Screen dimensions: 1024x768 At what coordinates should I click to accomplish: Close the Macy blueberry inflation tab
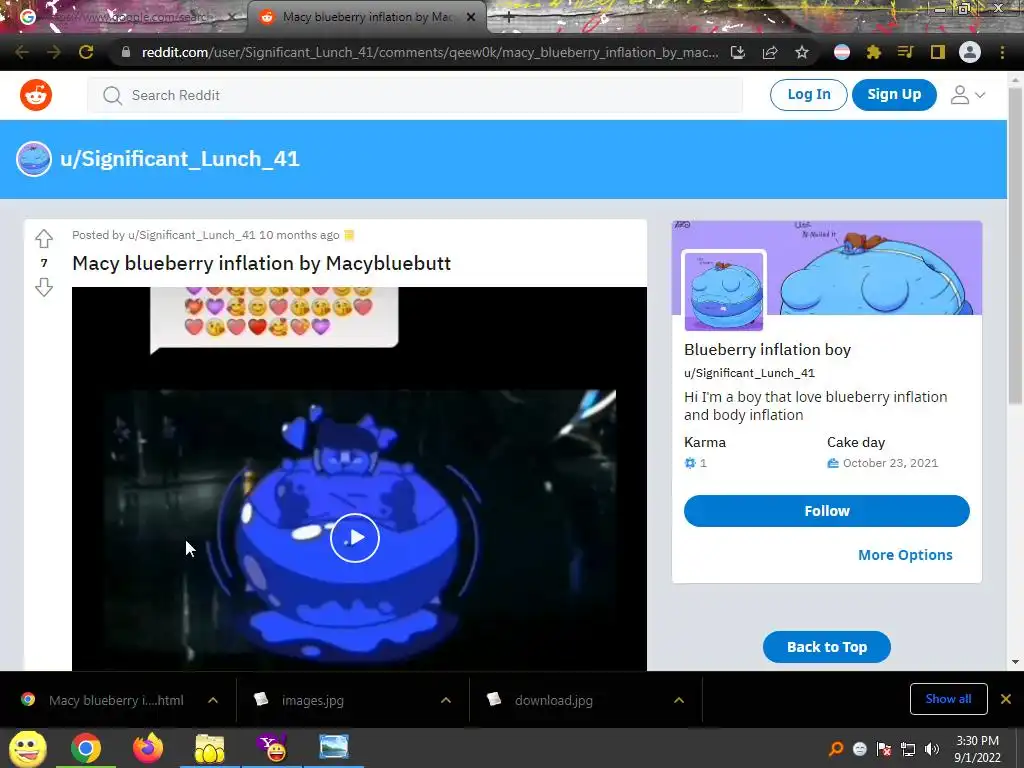pos(471,18)
